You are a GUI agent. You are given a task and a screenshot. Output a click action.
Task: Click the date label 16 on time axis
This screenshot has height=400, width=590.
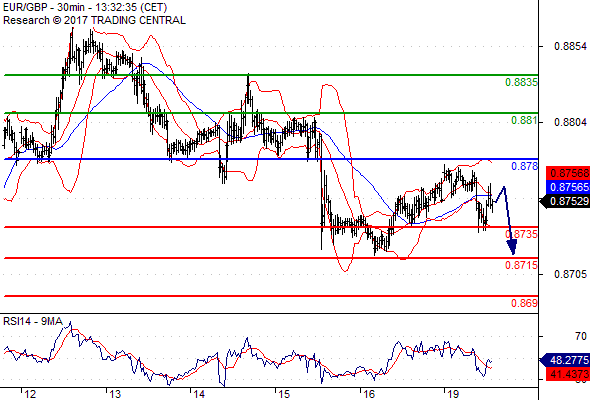(x=369, y=394)
